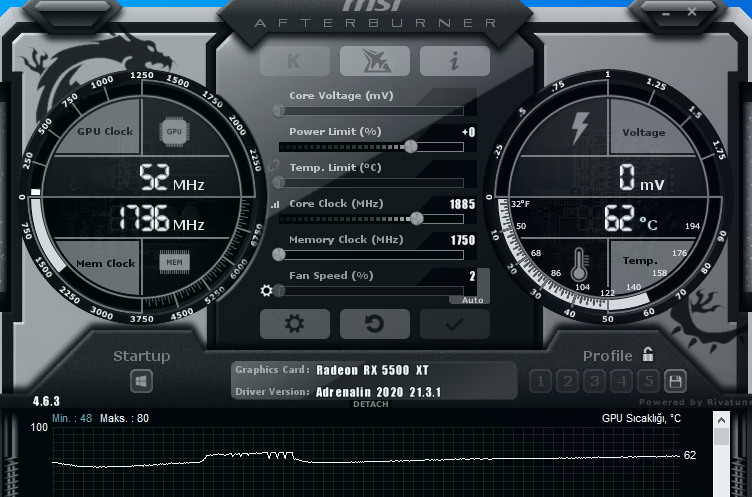Click the Memory Clock slider handle
752x497 pixels.
click(279, 255)
